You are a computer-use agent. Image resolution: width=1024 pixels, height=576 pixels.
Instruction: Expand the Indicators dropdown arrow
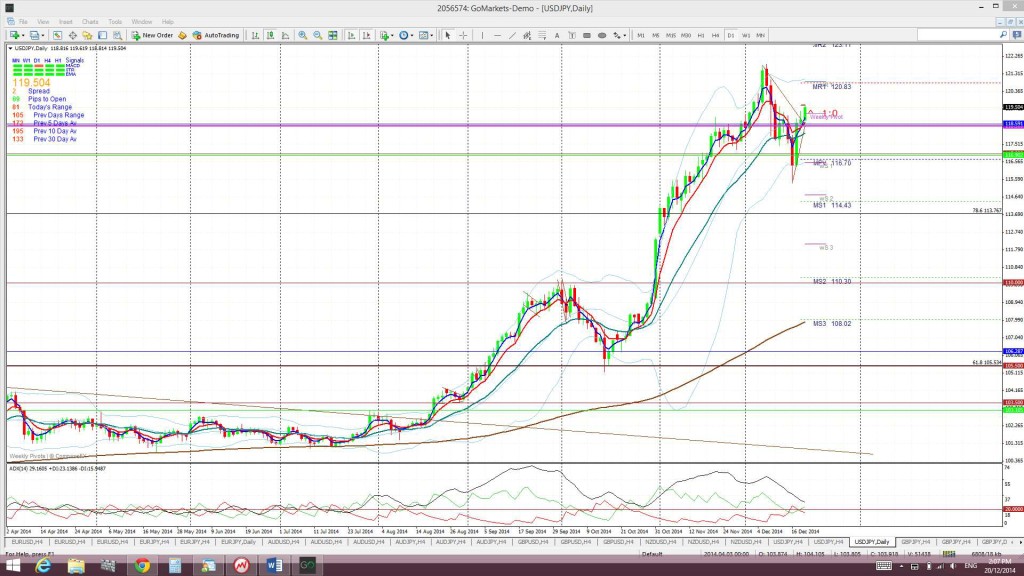(x=392, y=36)
